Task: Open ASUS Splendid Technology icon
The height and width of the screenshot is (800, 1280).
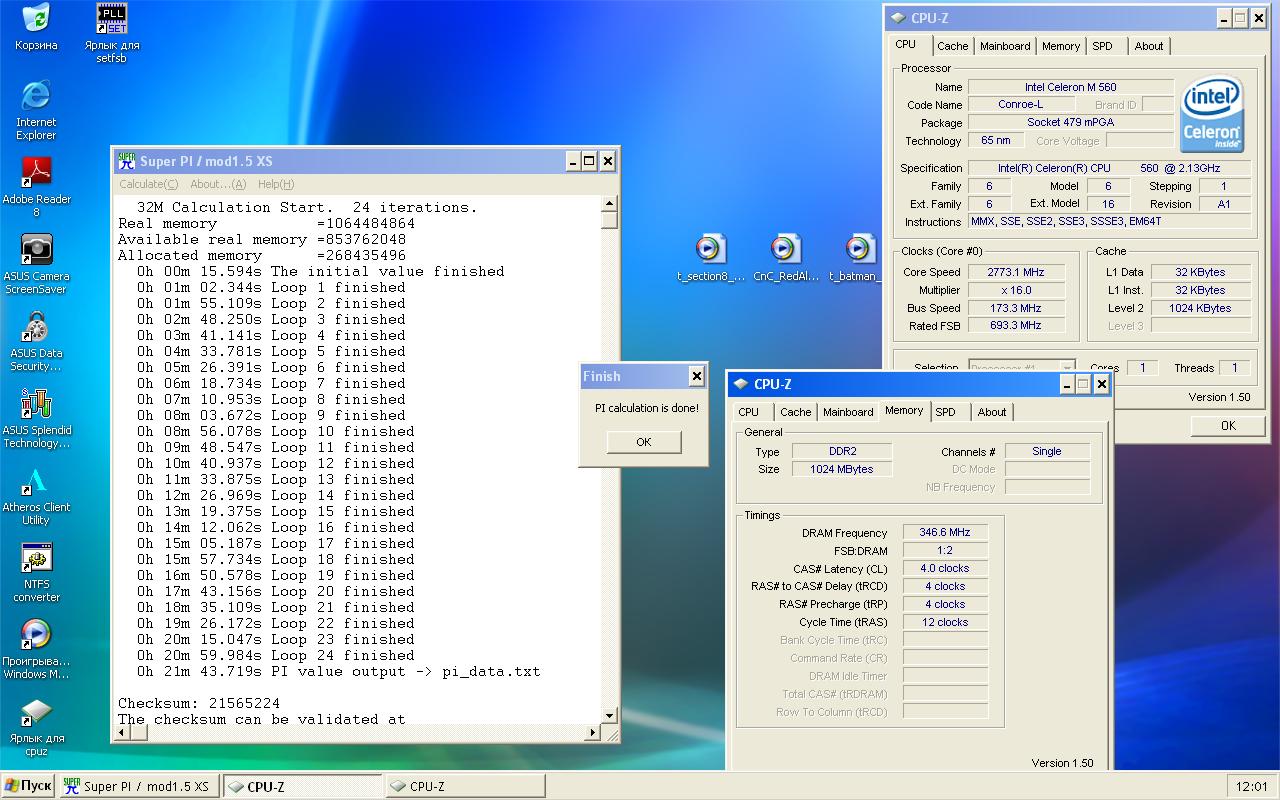Action: click(x=36, y=403)
